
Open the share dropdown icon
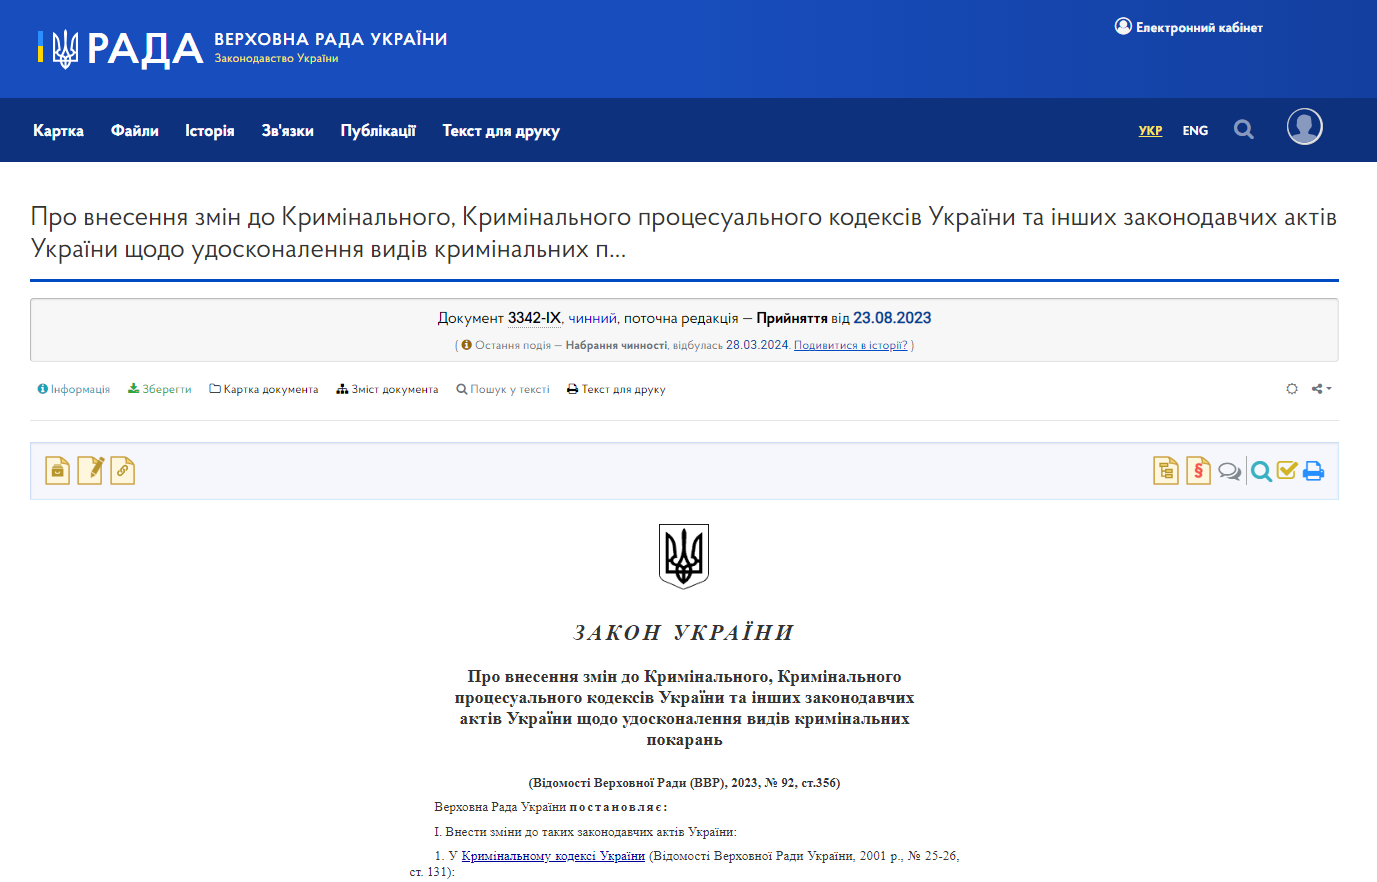(x=1321, y=389)
